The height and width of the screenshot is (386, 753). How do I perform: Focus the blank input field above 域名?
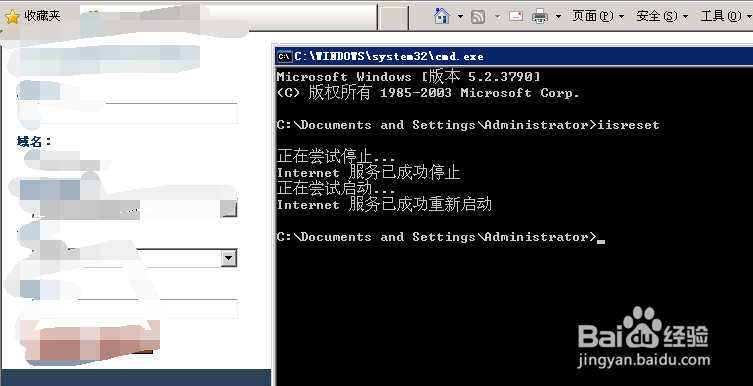click(137, 113)
